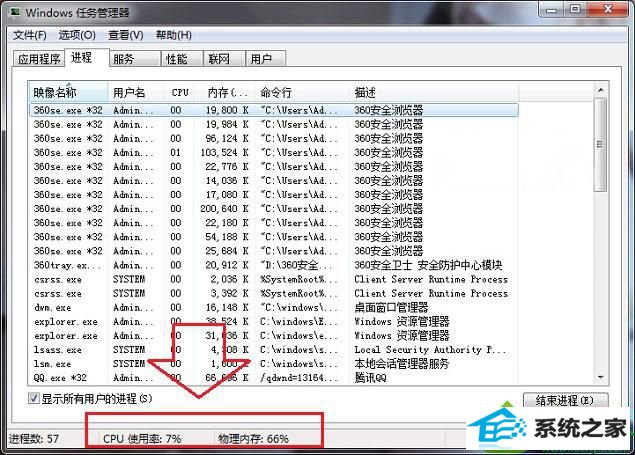Open the 性能 tab
This screenshot has width=635, height=455.
pyautogui.click(x=182, y=59)
